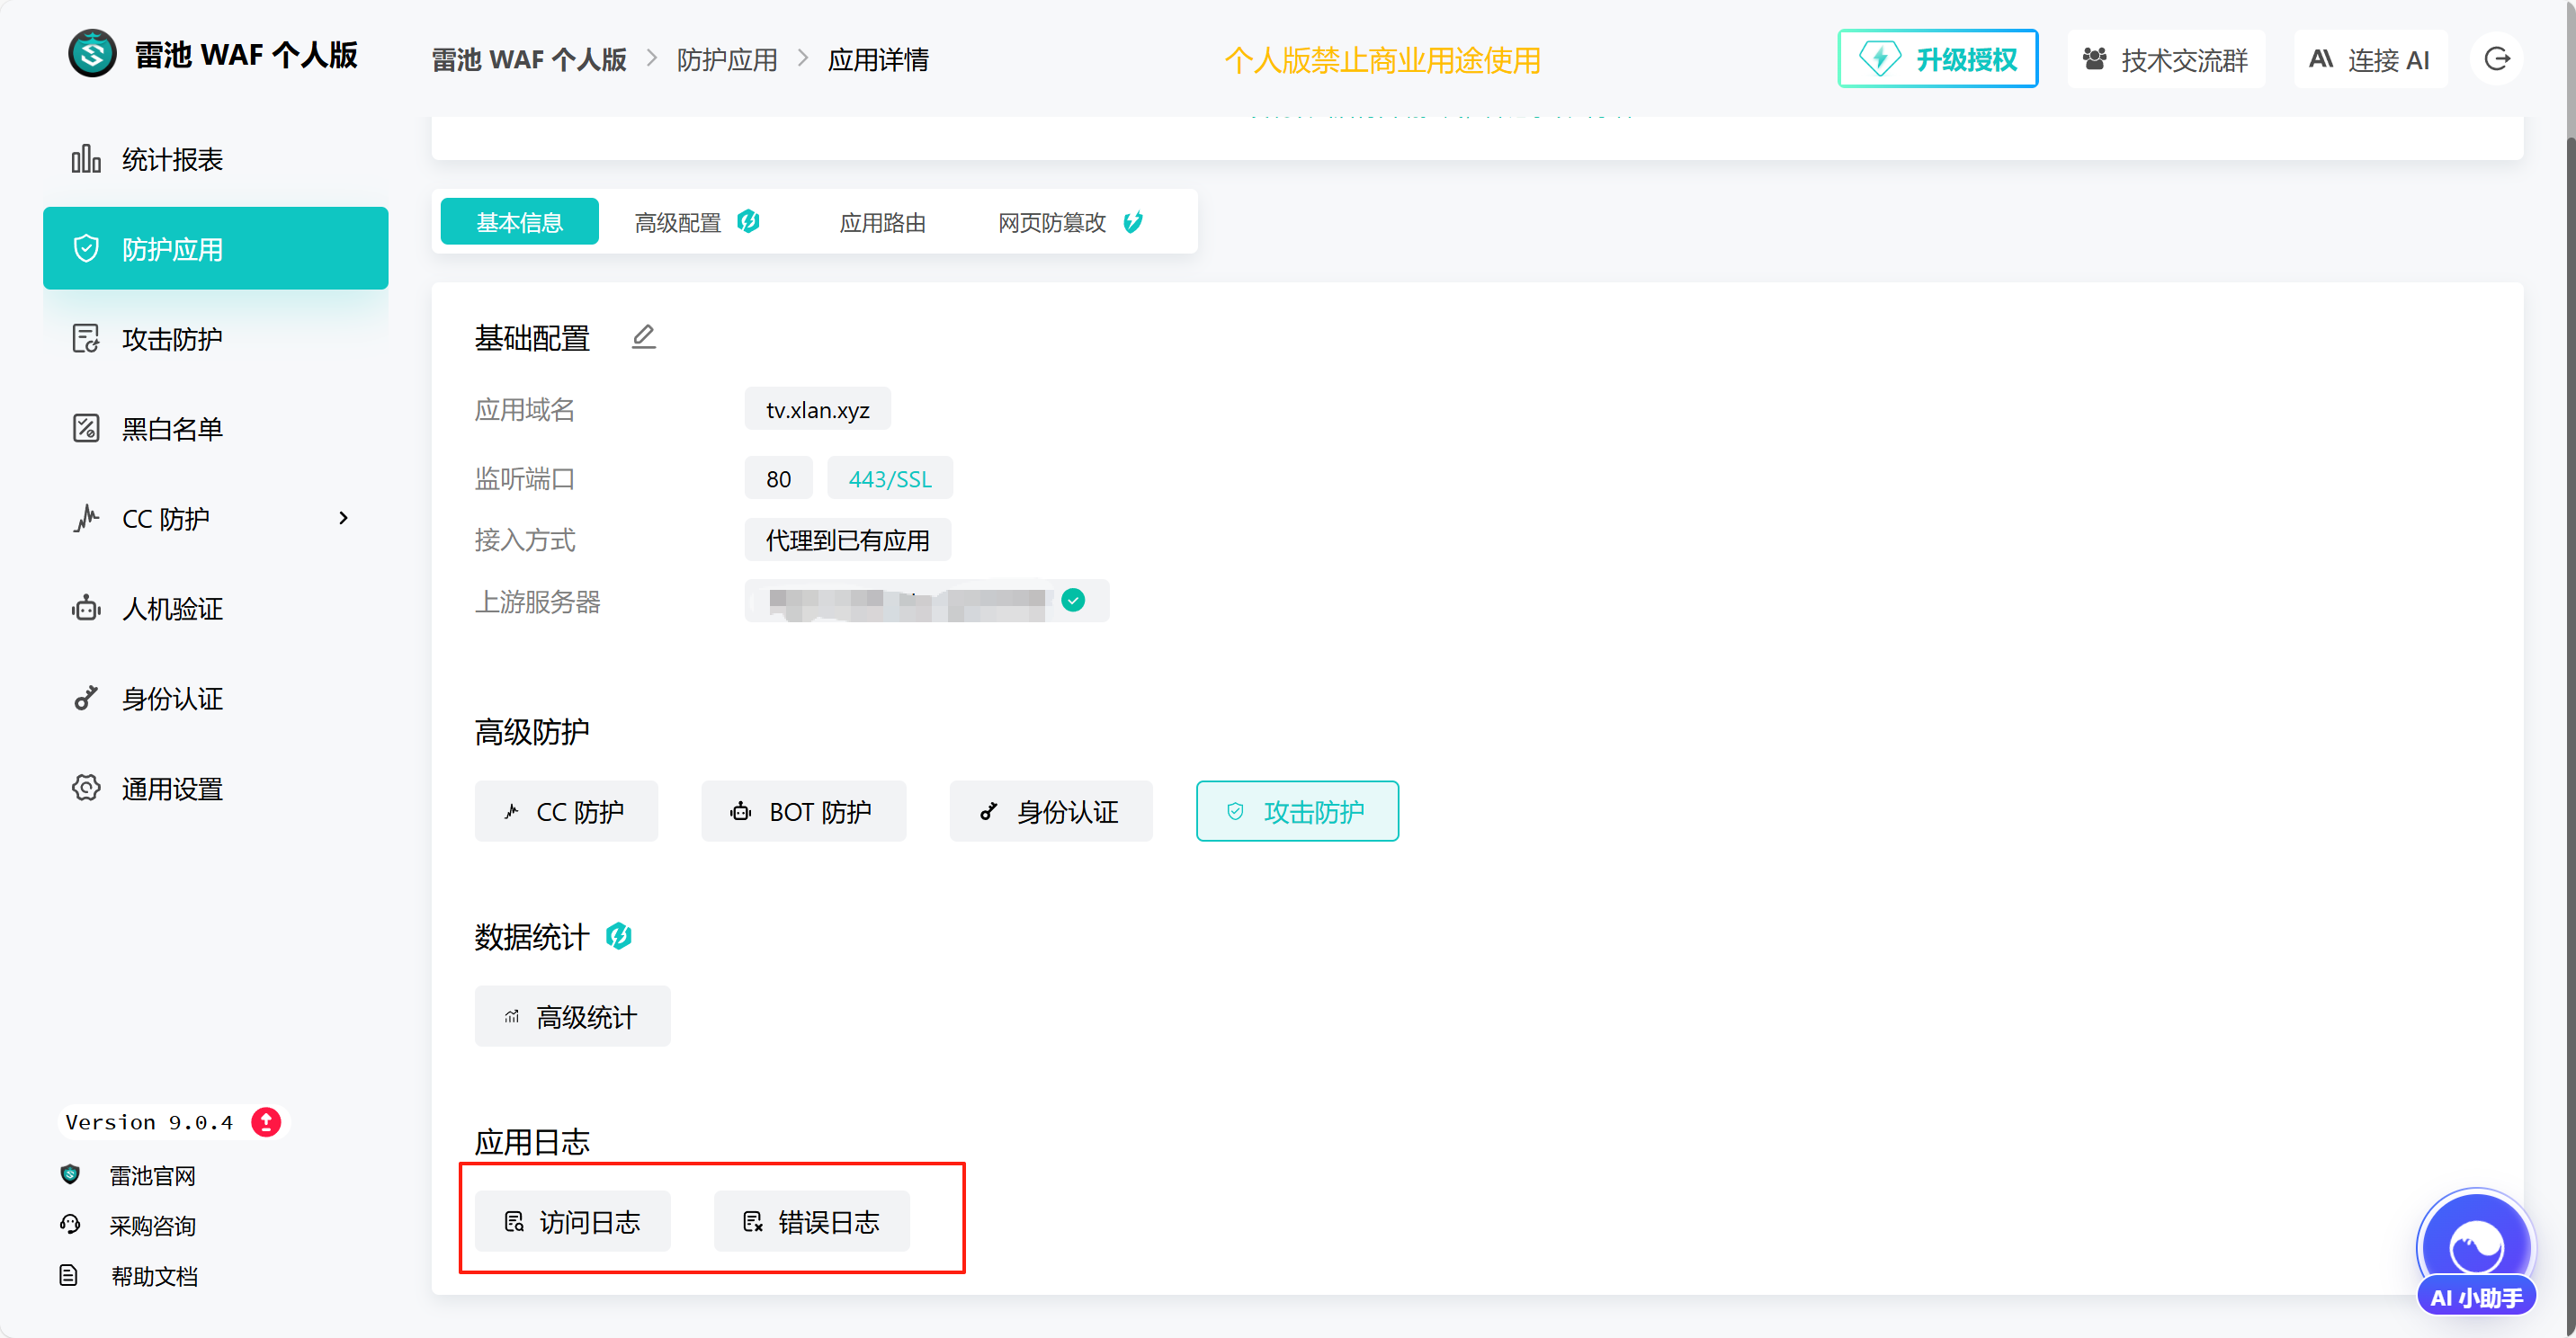Click the shield icon beside 防护应用

click(86, 249)
